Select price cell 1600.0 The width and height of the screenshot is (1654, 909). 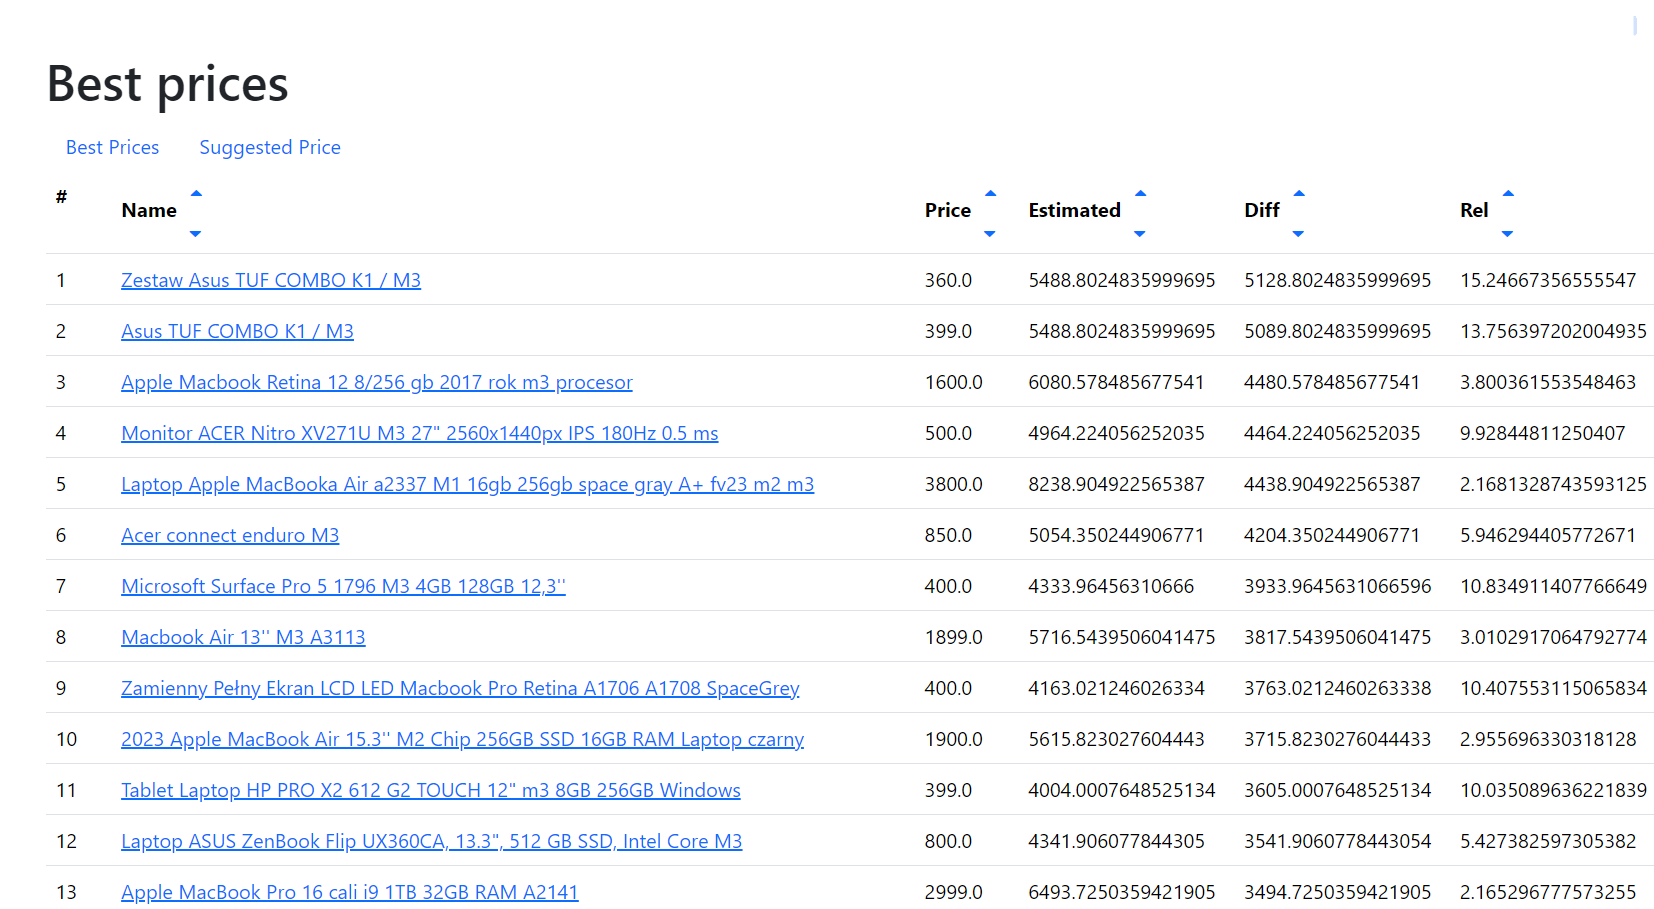(954, 382)
